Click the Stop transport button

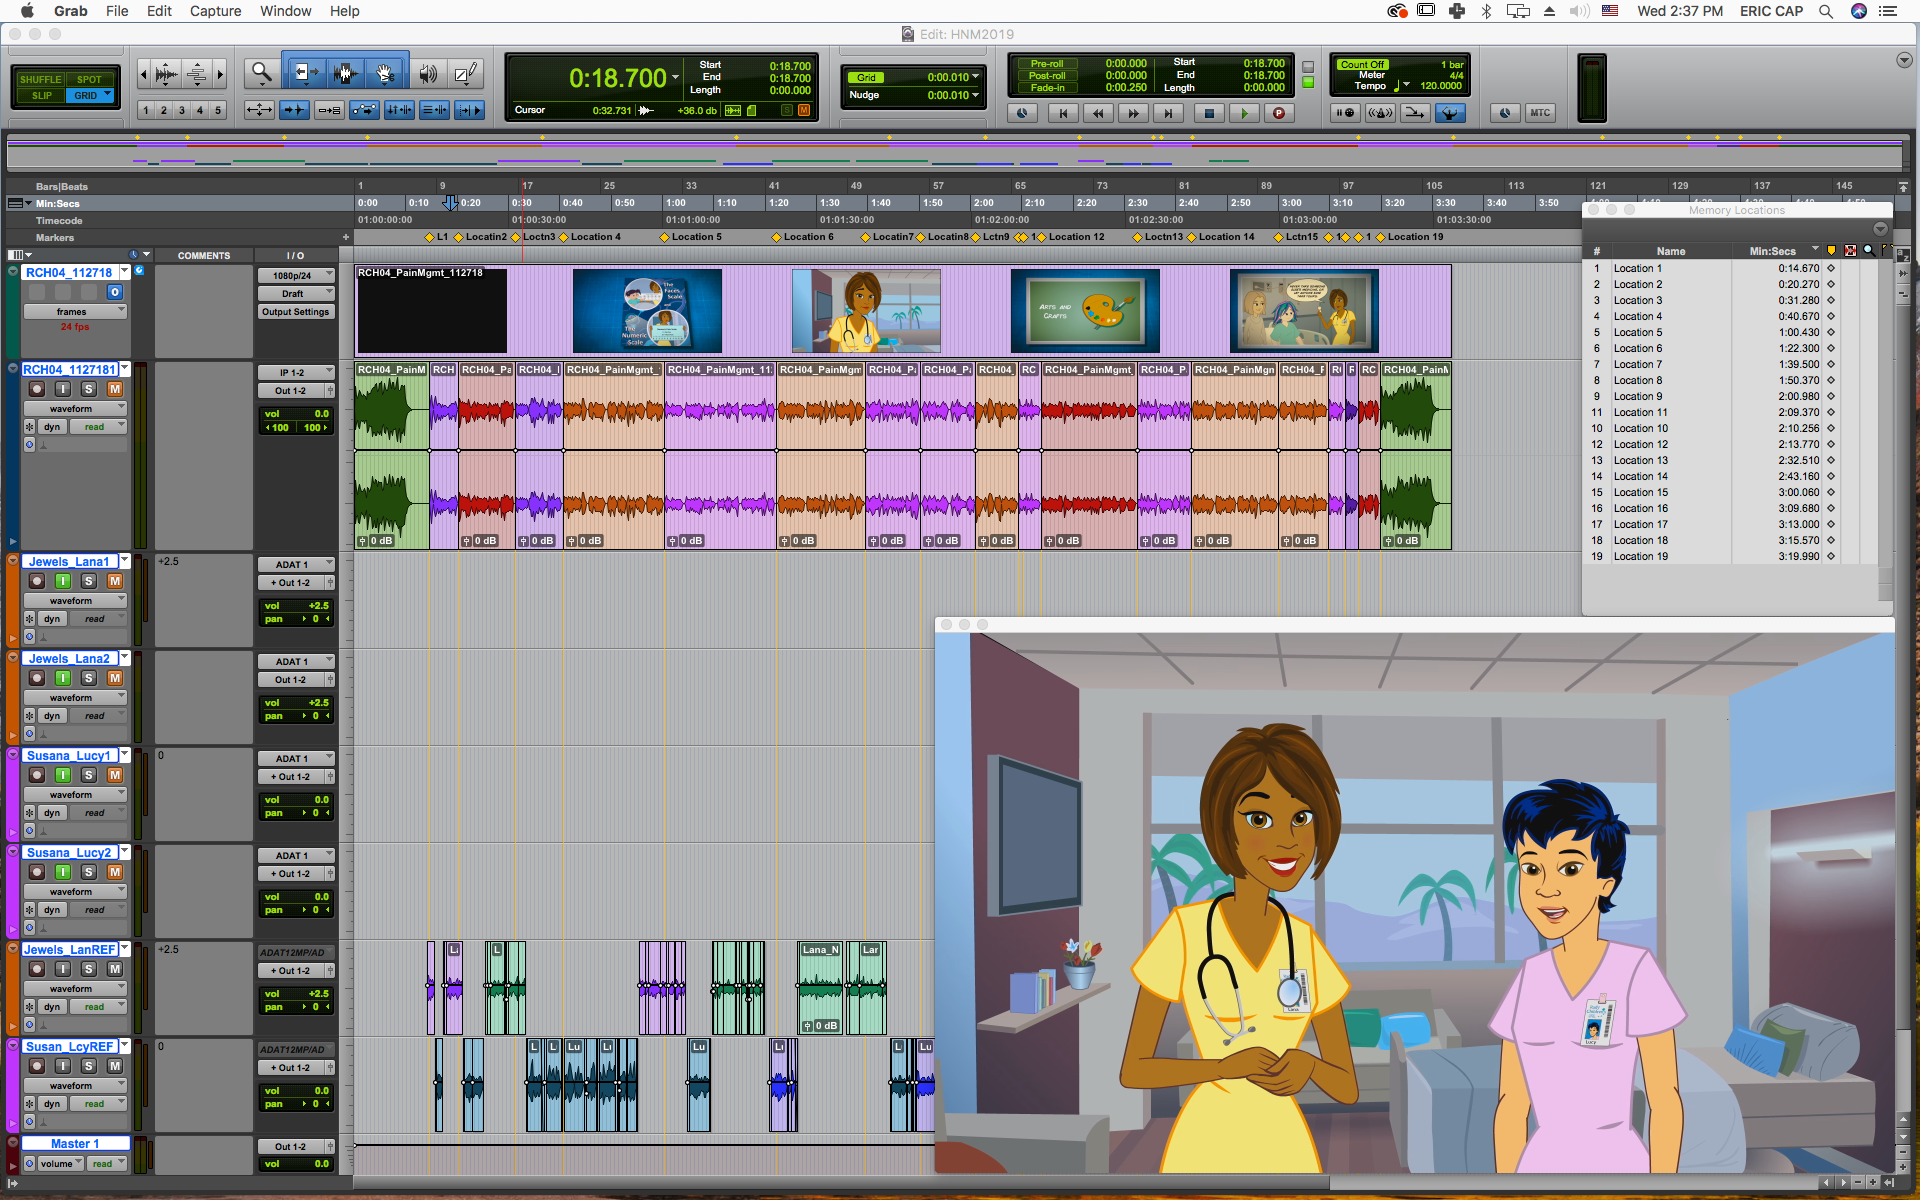[x=1209, y=113]
